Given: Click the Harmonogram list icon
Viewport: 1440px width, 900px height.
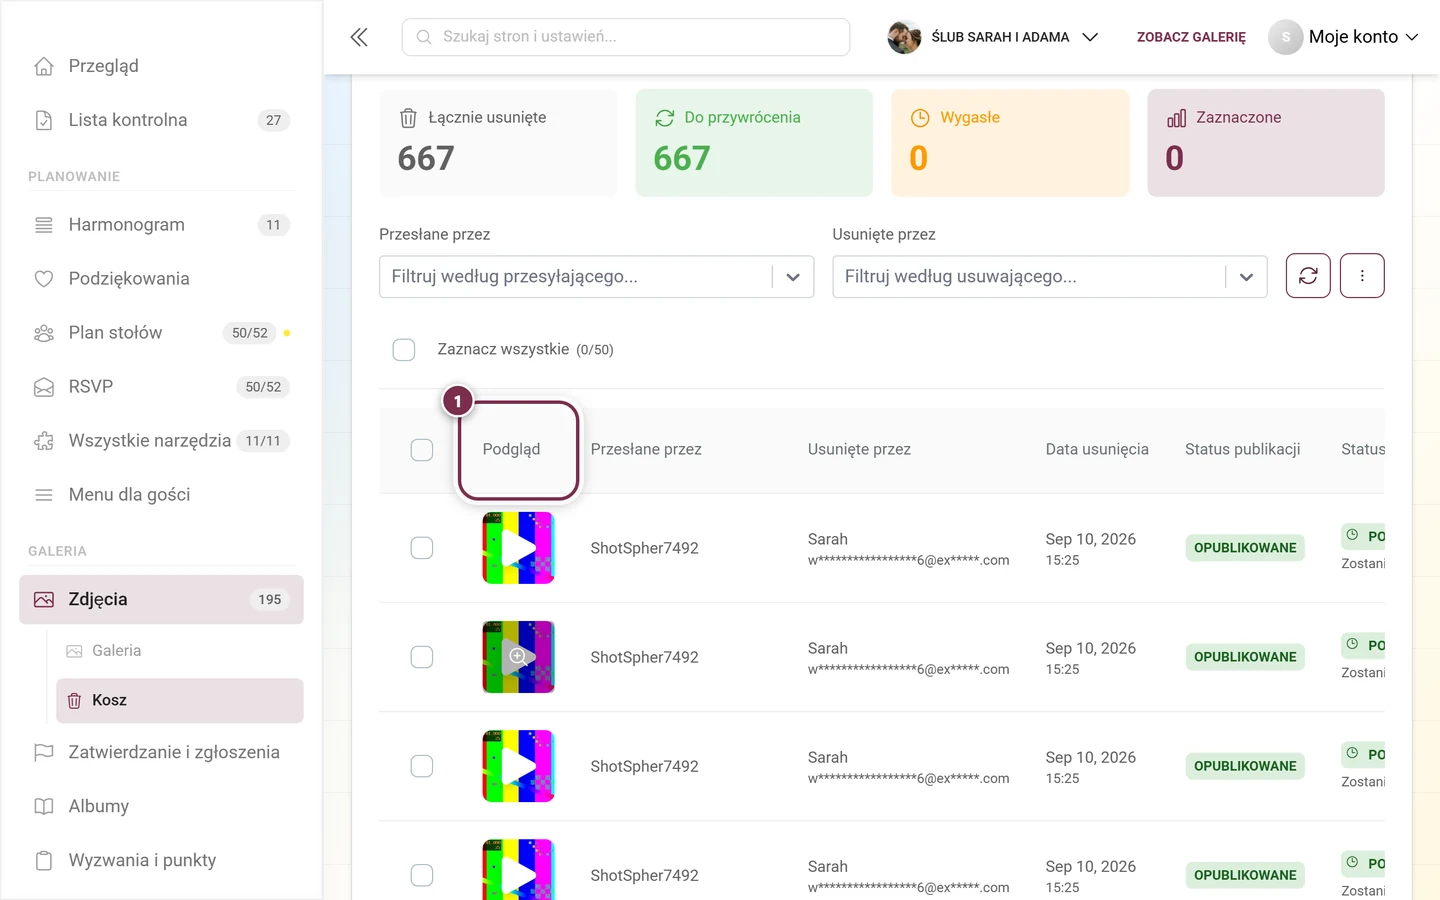Looking at the screenshot, I should (x=44, y=225).
